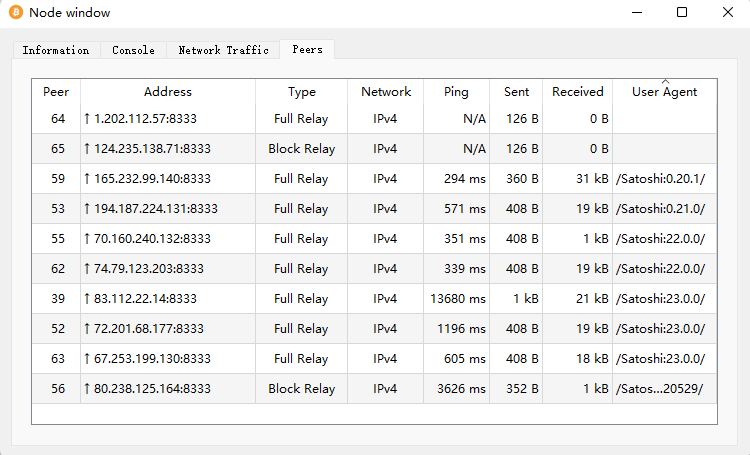Screen dimensions: 750x455
Task: Click the 1196 ms ping value
Action: point(461,329)
